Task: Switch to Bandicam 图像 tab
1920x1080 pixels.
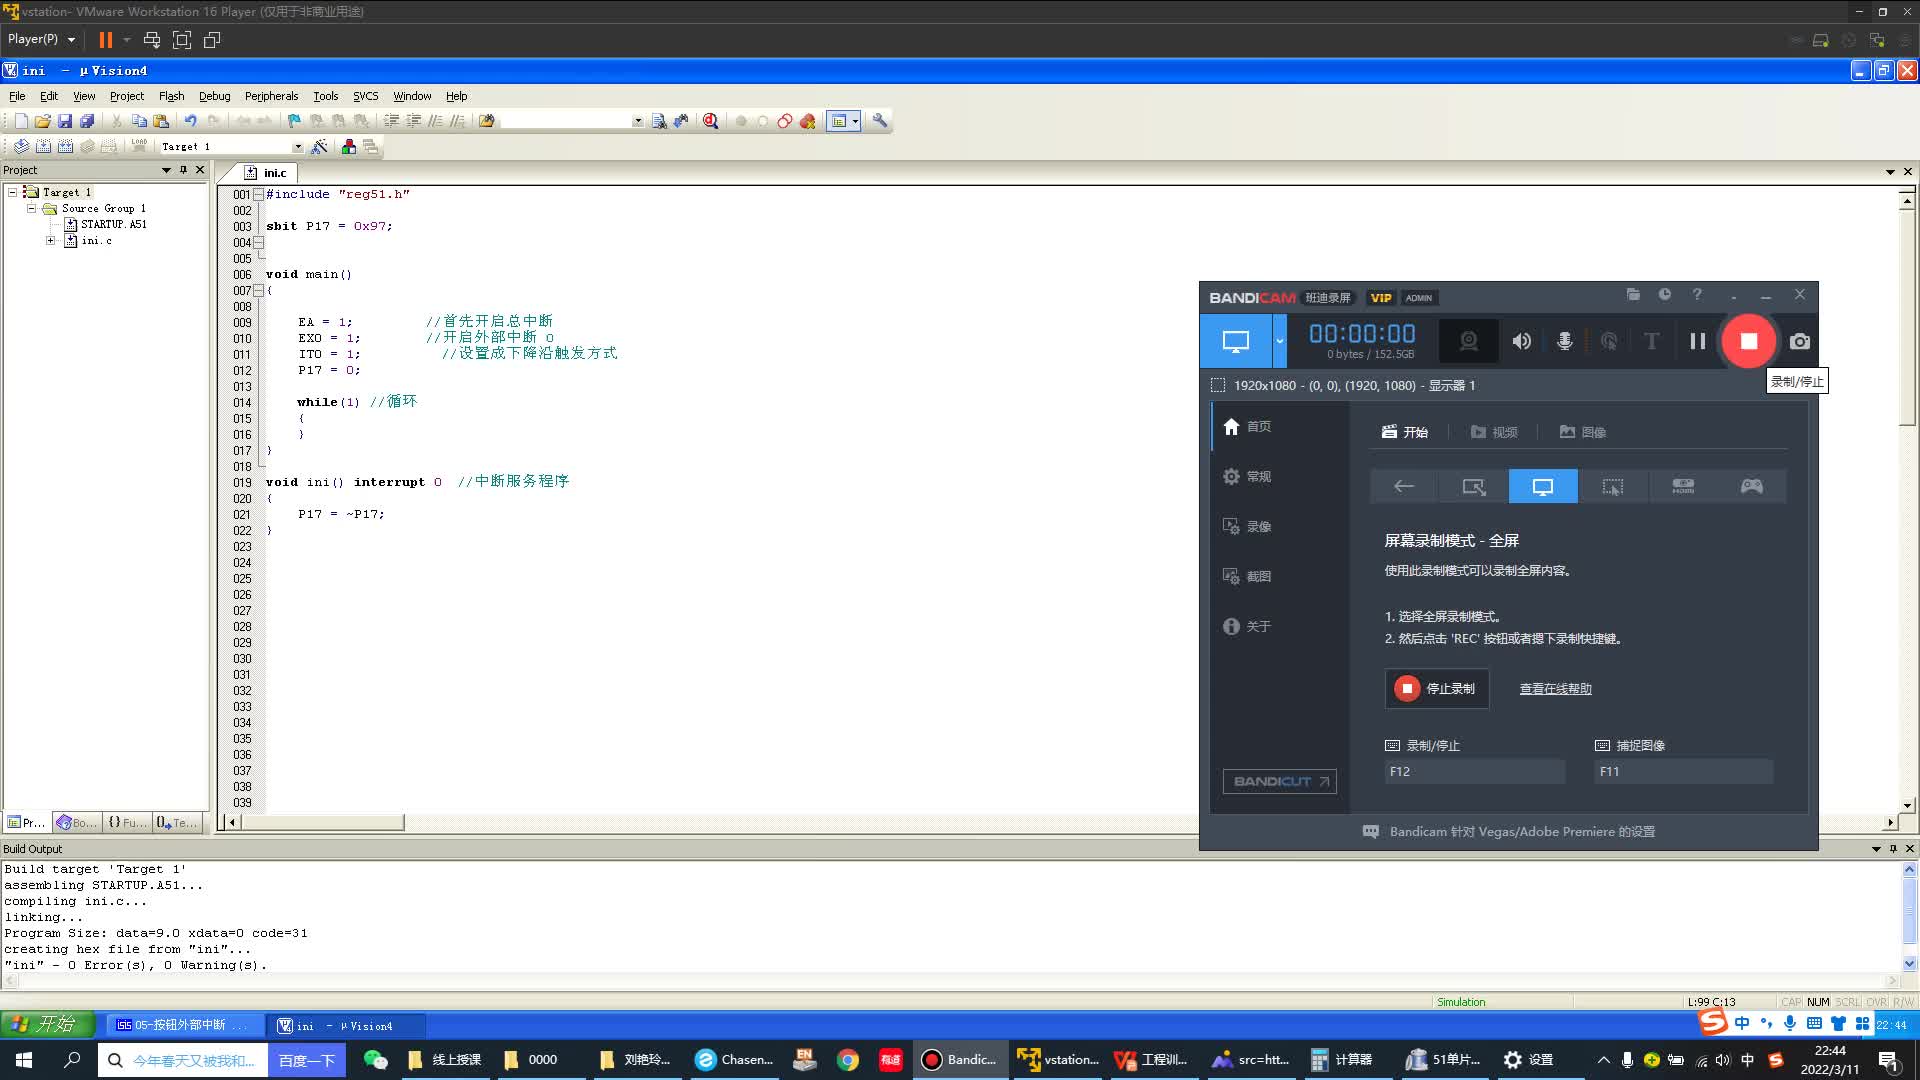Action: click(1583, 432)
